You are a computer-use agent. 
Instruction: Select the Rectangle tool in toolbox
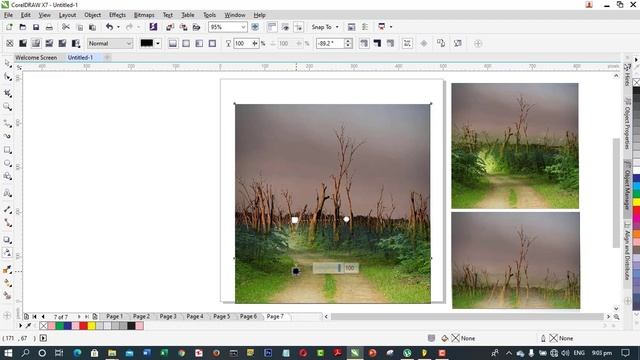(x=7, y=150)
